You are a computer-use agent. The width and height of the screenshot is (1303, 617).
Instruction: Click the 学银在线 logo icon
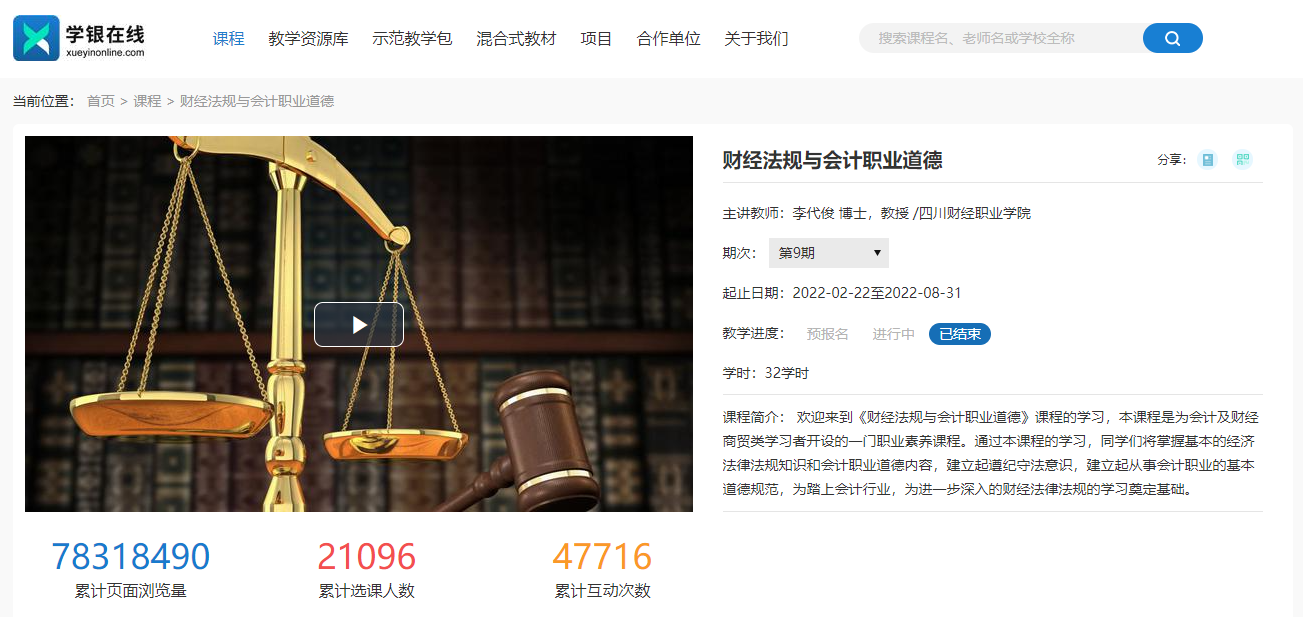(x=36, y=39)
